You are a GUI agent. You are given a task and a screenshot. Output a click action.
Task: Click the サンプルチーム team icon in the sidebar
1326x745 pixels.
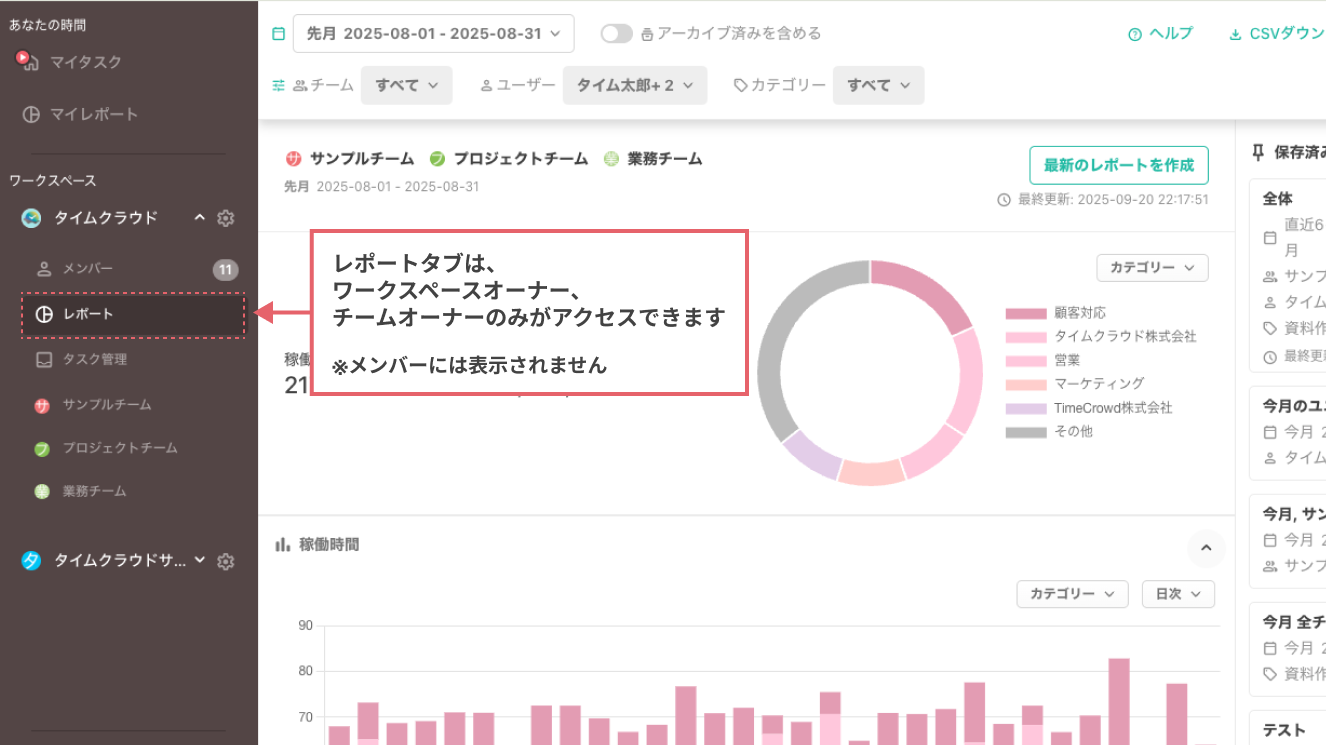(x=42, y=405)
